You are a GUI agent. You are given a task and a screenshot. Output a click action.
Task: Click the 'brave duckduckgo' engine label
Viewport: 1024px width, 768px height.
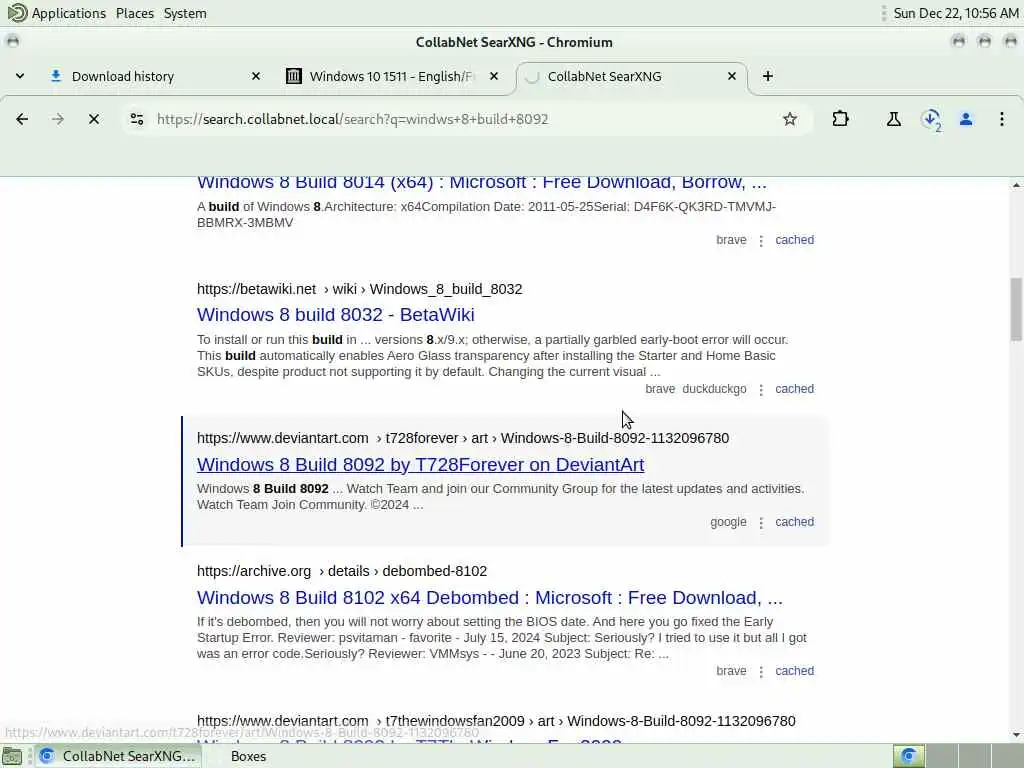[x=696, y=389]
